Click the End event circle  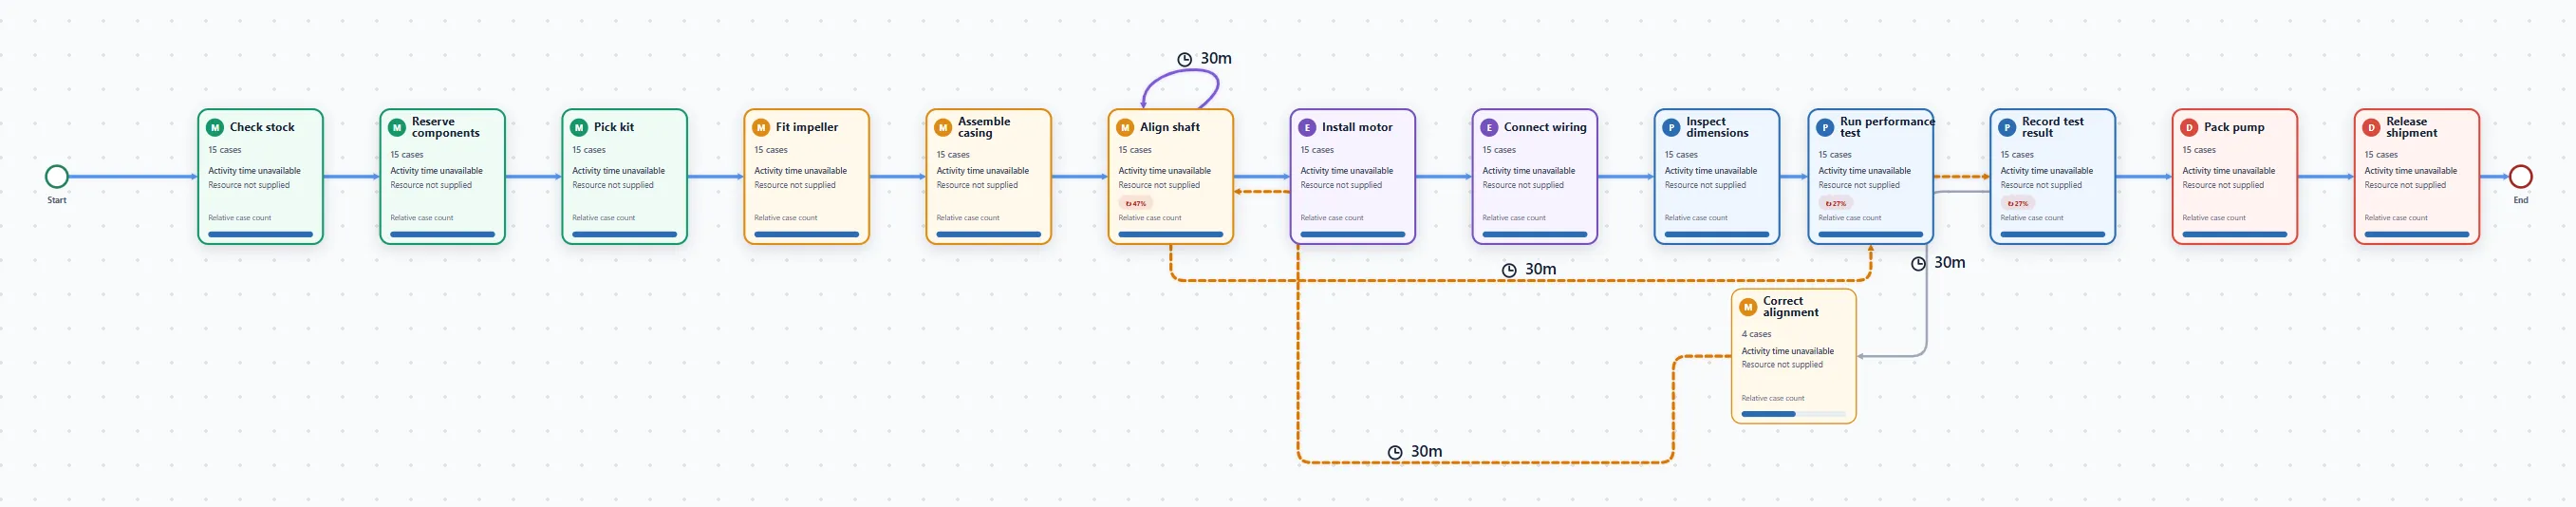pos(2521,177)
